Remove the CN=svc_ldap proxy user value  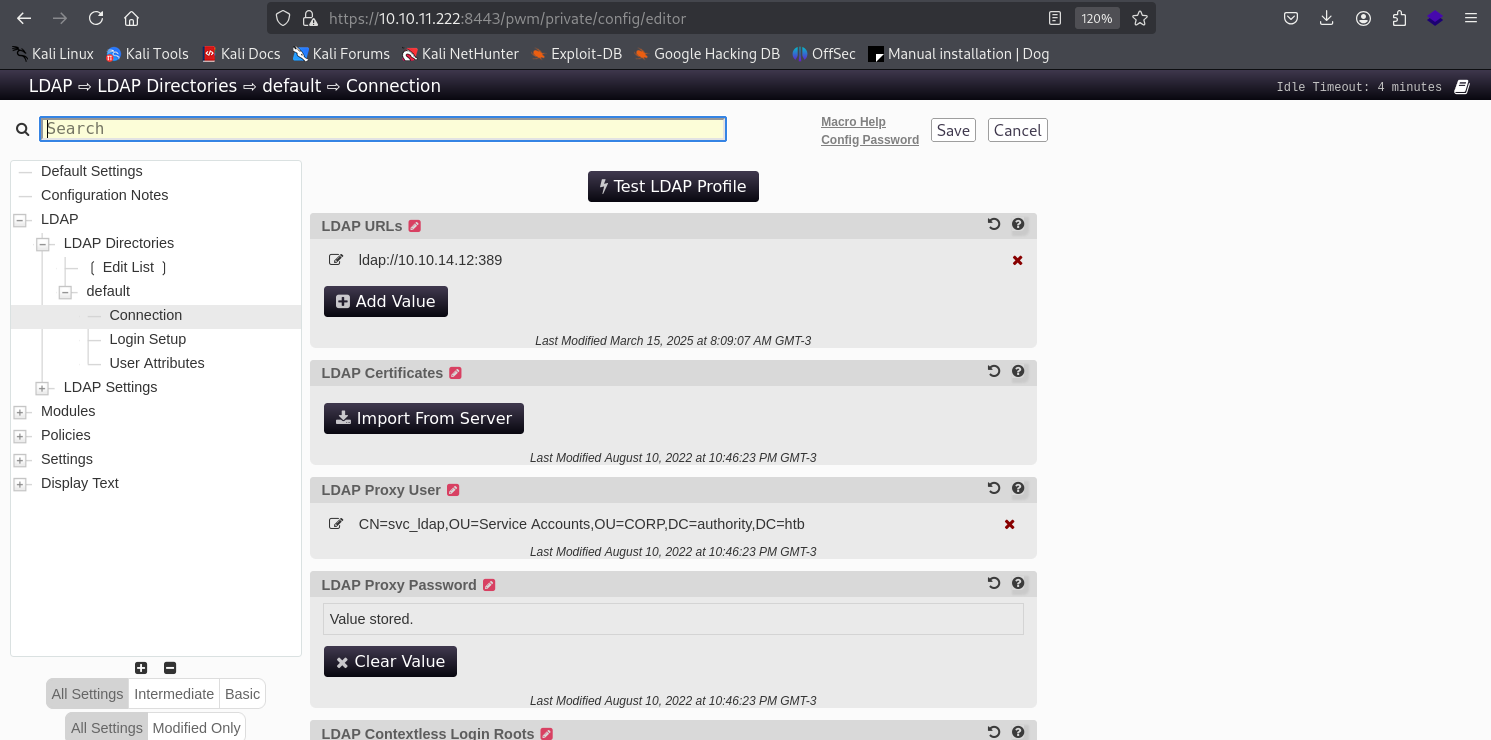(x=1009, y=524)
